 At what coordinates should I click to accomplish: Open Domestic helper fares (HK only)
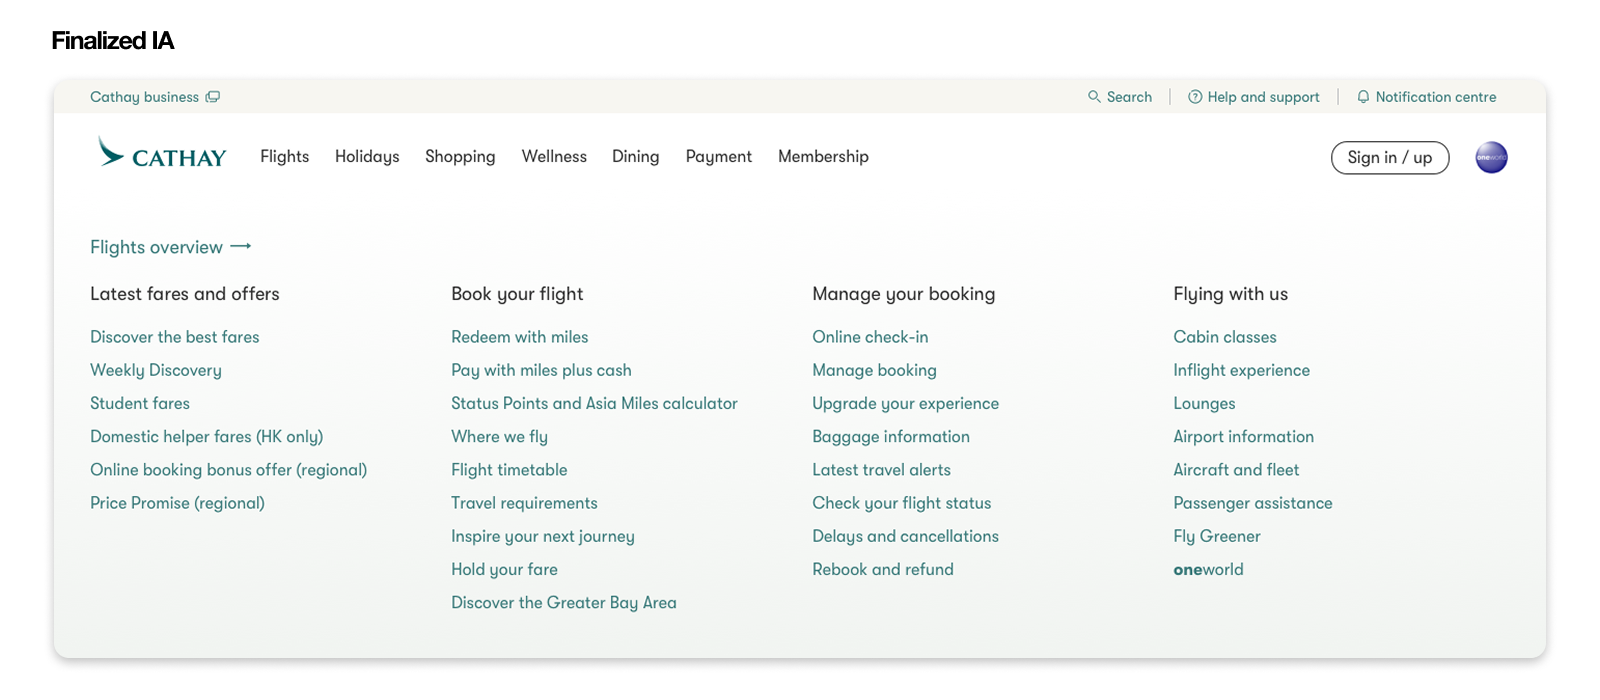click(207, 437)
